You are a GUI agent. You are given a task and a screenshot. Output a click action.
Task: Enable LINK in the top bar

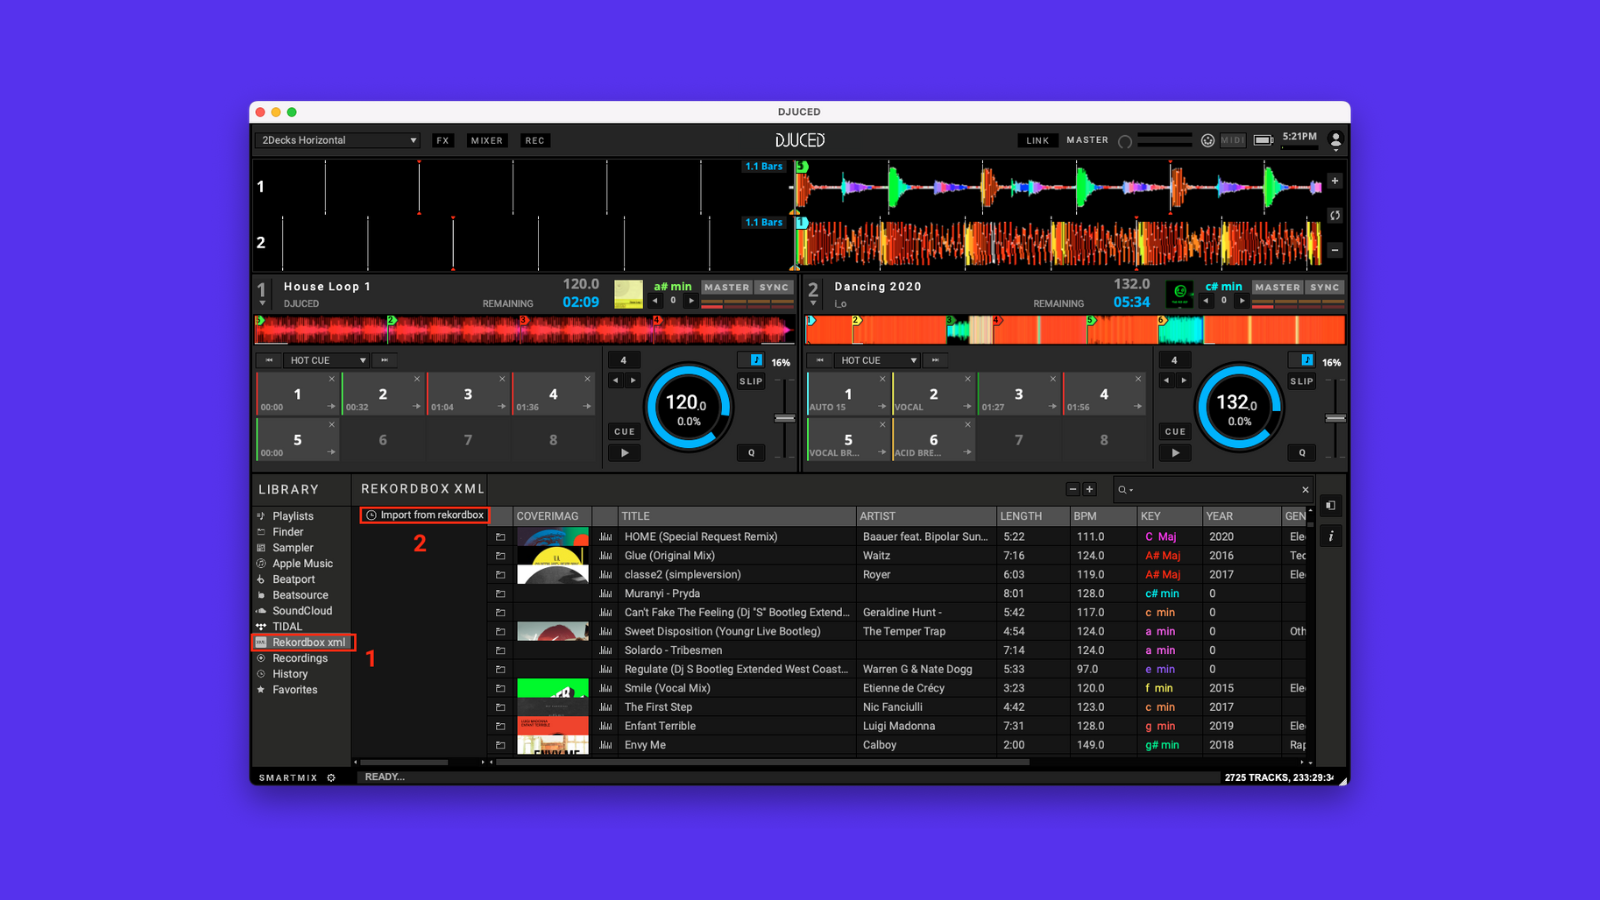point(1037,140)
